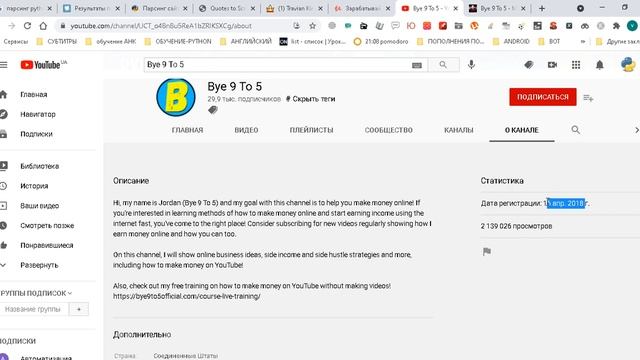Switch to the Плейлисты tab
The image size is (640, 360).
(311, 130)
